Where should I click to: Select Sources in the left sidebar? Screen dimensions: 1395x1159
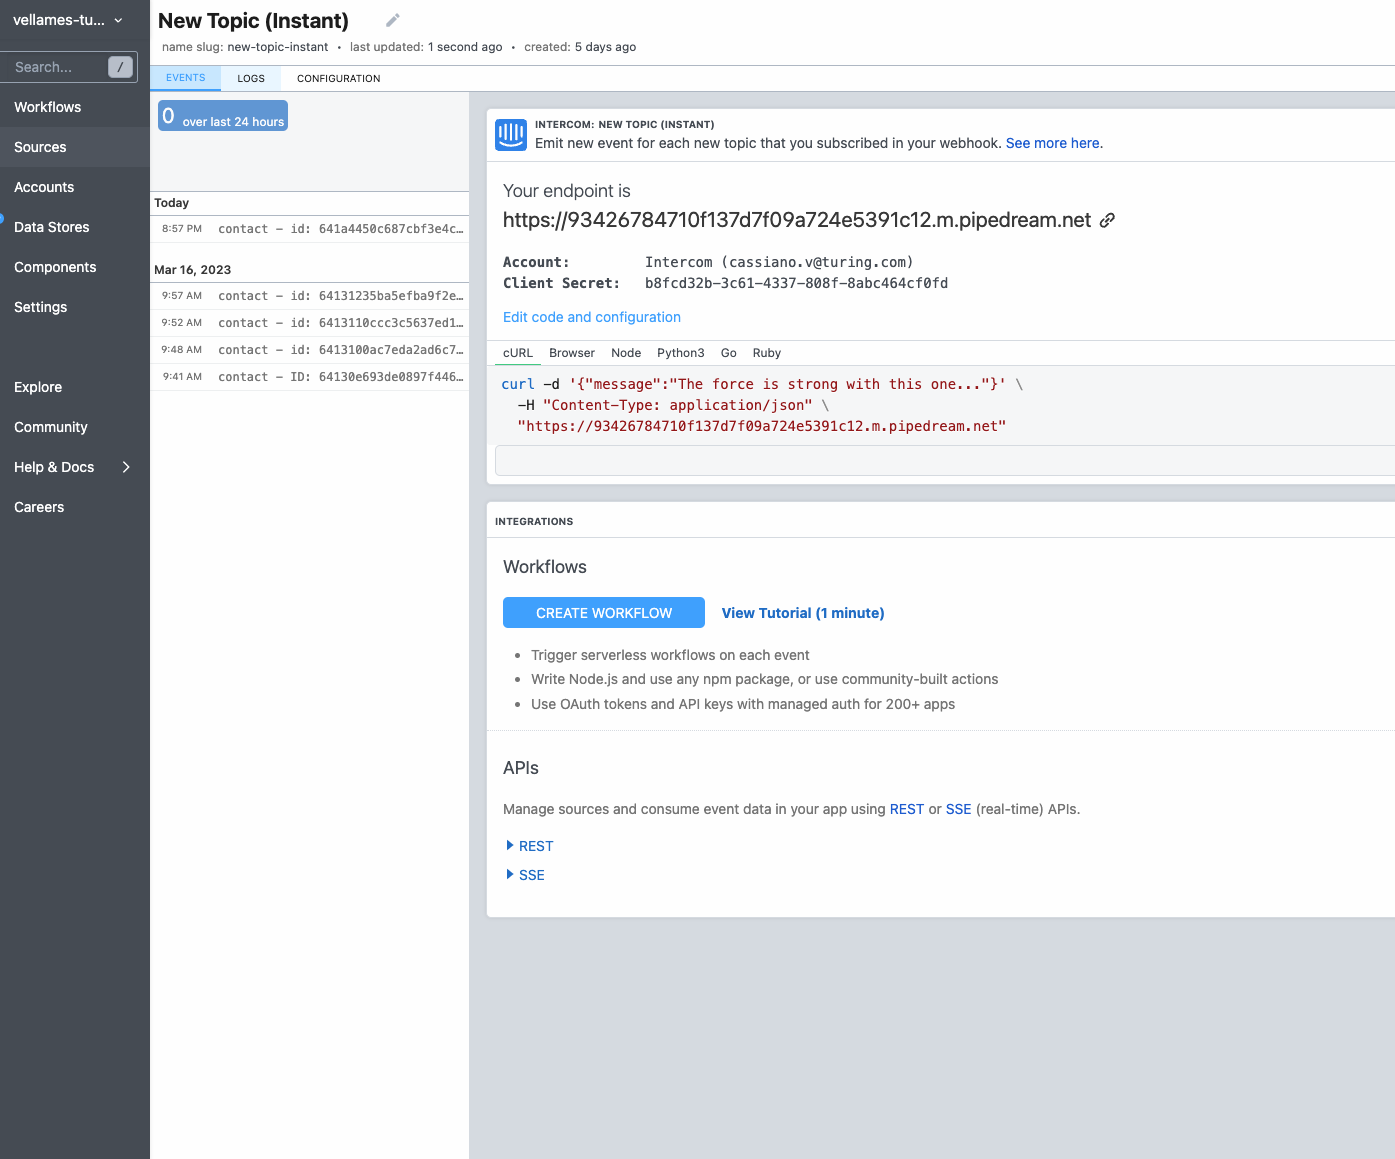(39, 147)
